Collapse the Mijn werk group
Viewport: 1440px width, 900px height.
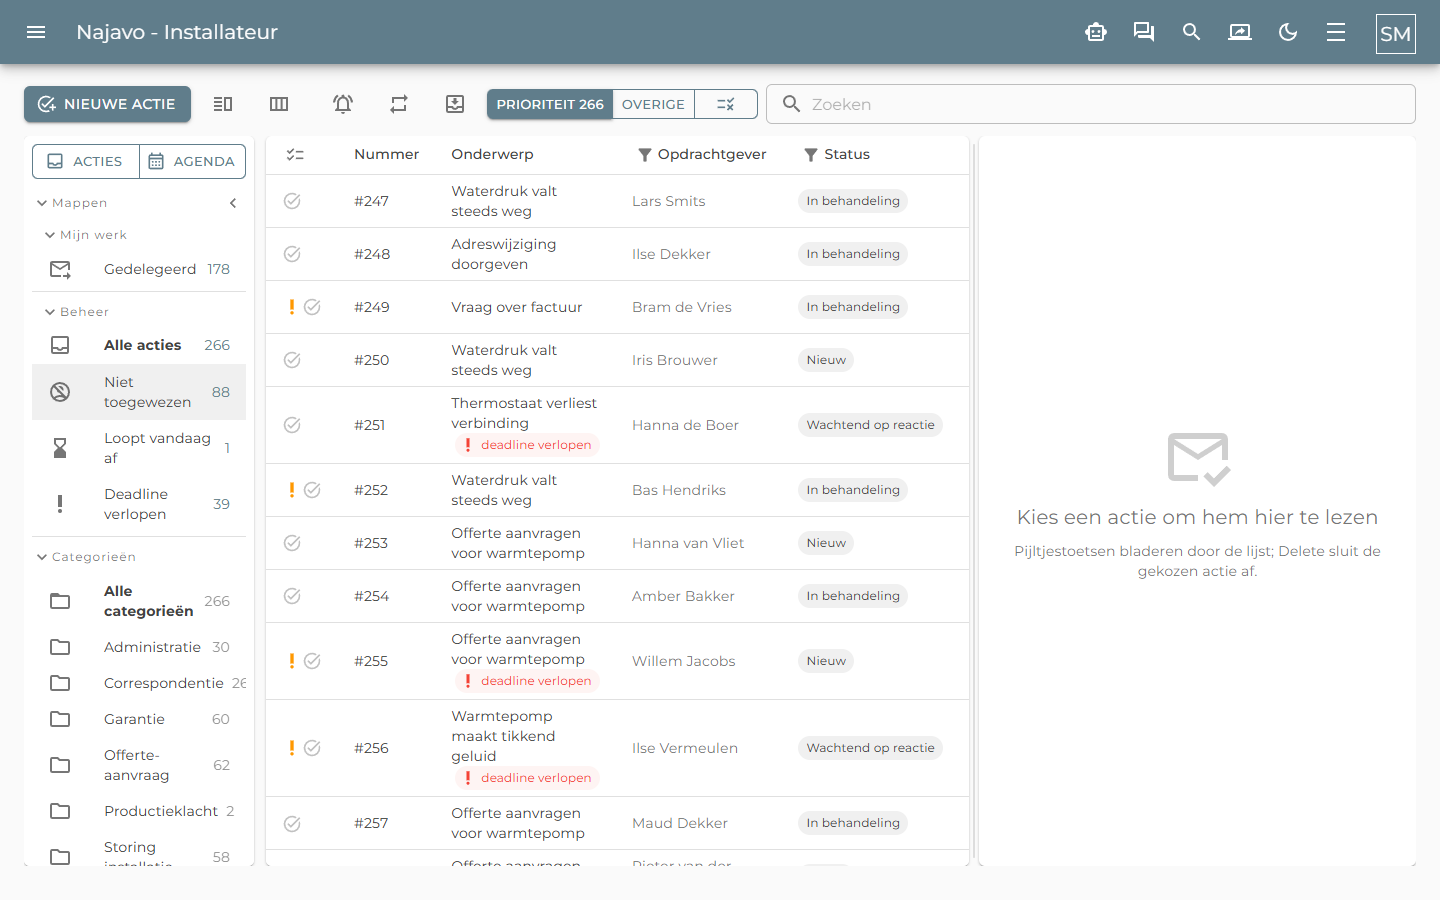[x=86, y=235]
